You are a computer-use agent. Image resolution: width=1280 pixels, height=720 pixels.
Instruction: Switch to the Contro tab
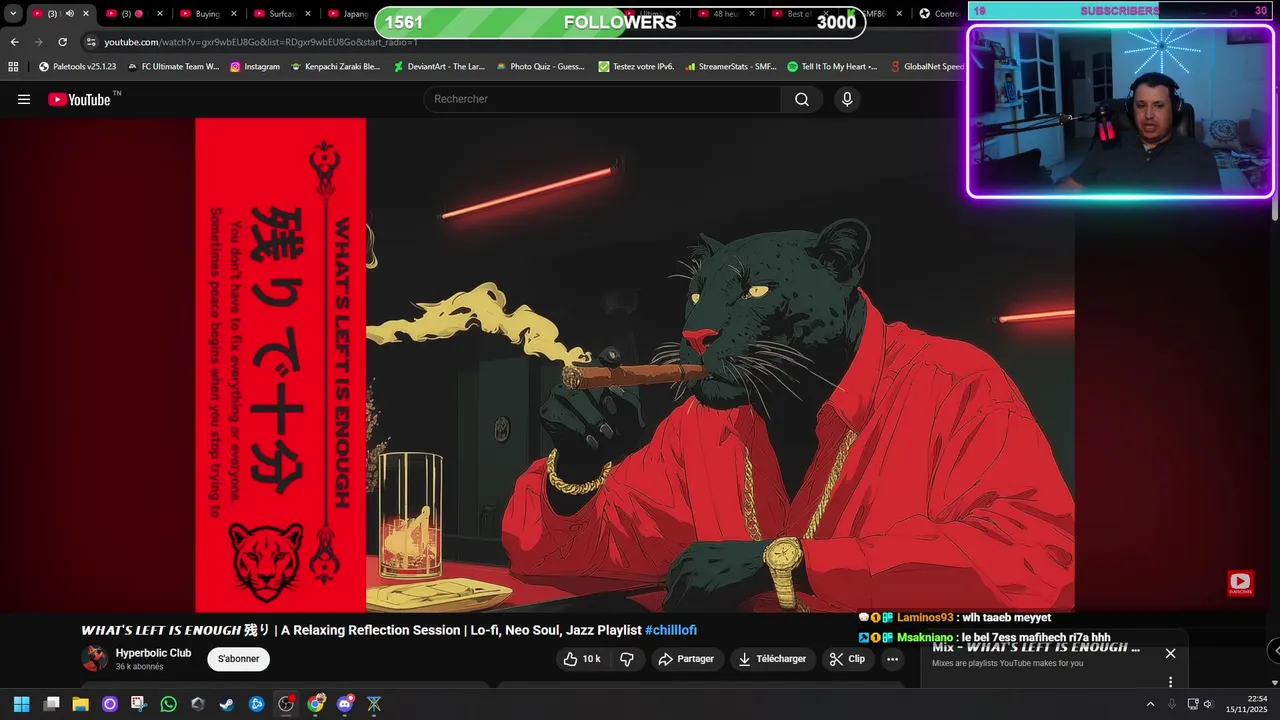938,14
